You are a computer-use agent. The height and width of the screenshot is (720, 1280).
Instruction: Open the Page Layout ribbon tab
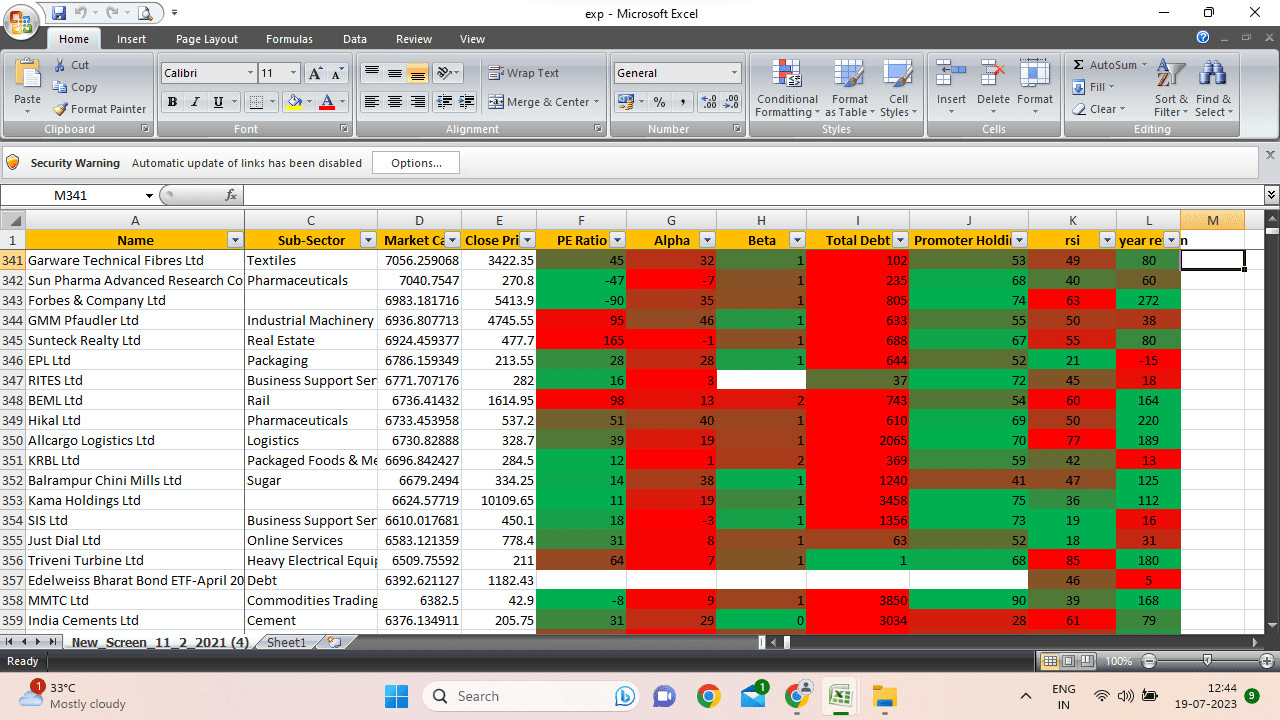point(207,39)
